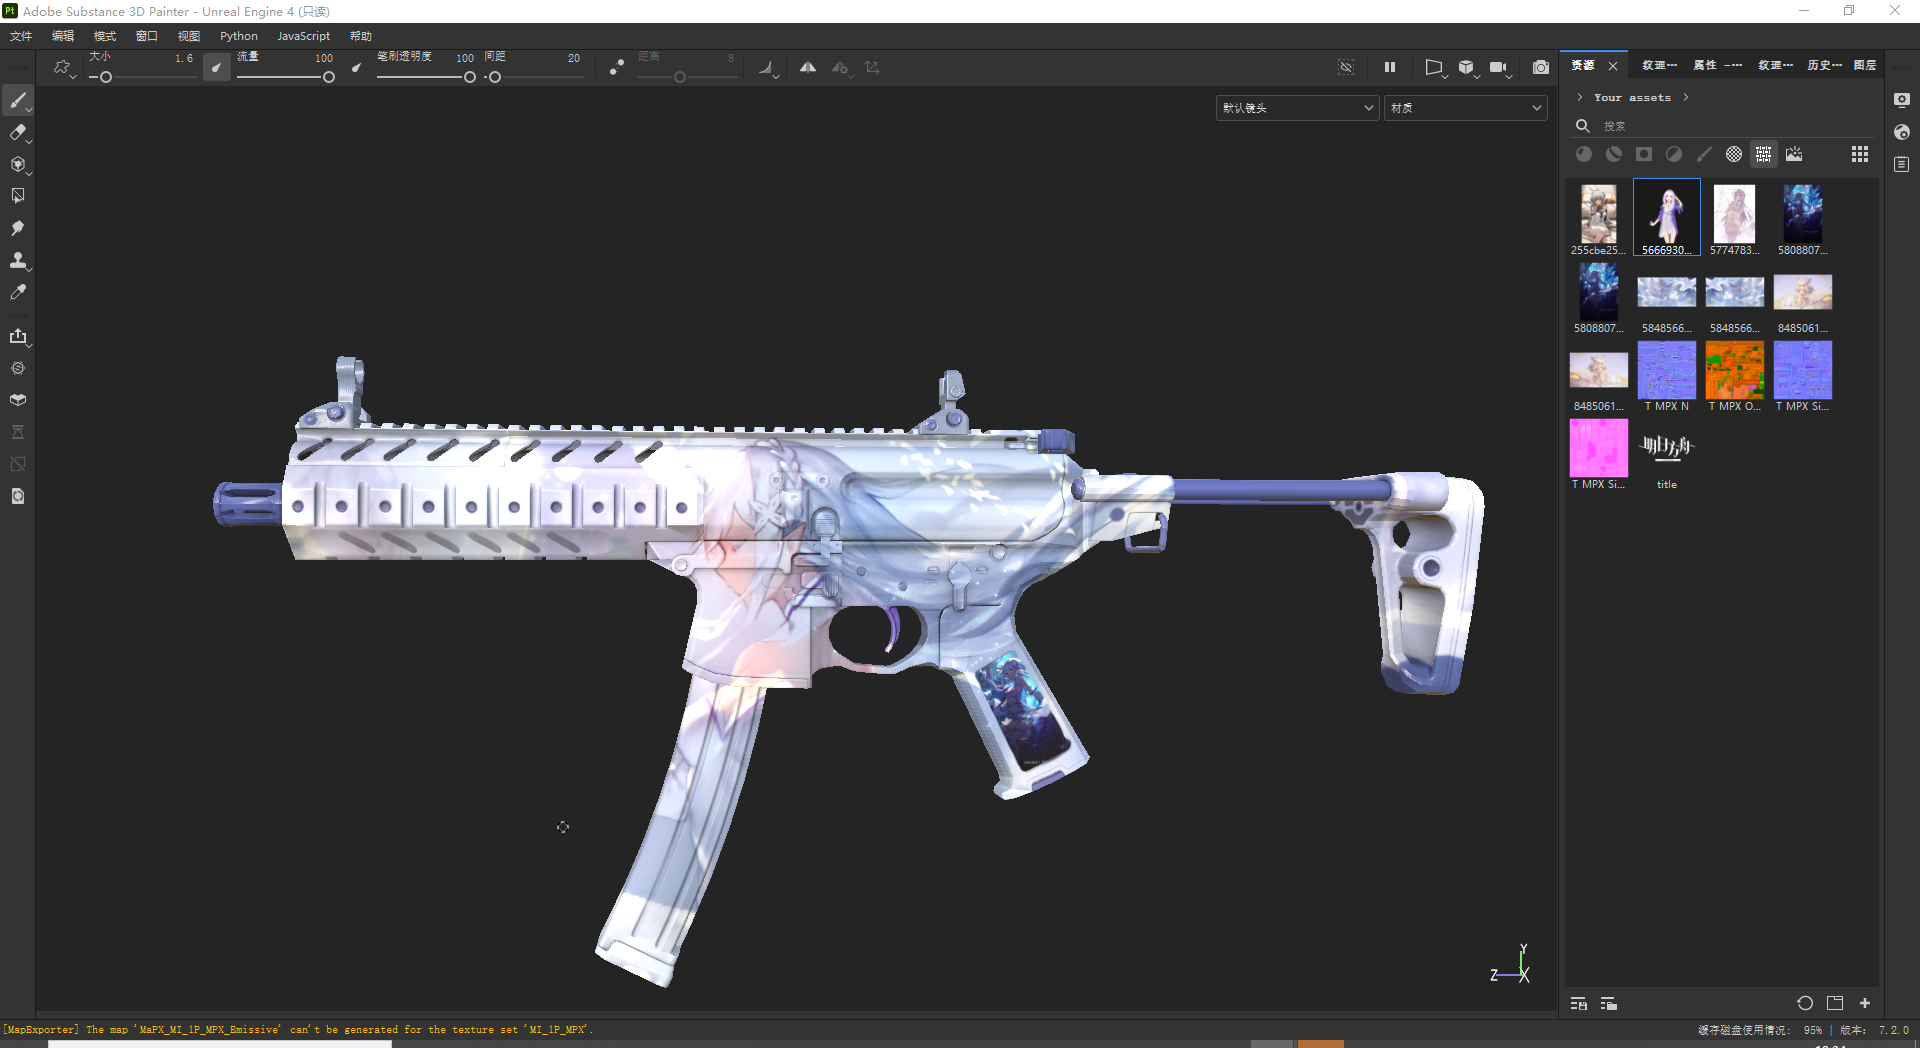
Task: Select the Smudge tool
Action: tap(18, 228)
